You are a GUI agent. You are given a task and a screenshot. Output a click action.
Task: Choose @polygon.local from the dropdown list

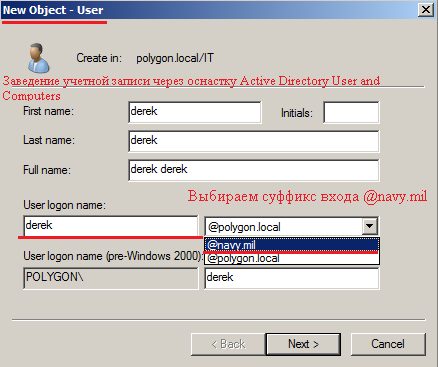292,258
